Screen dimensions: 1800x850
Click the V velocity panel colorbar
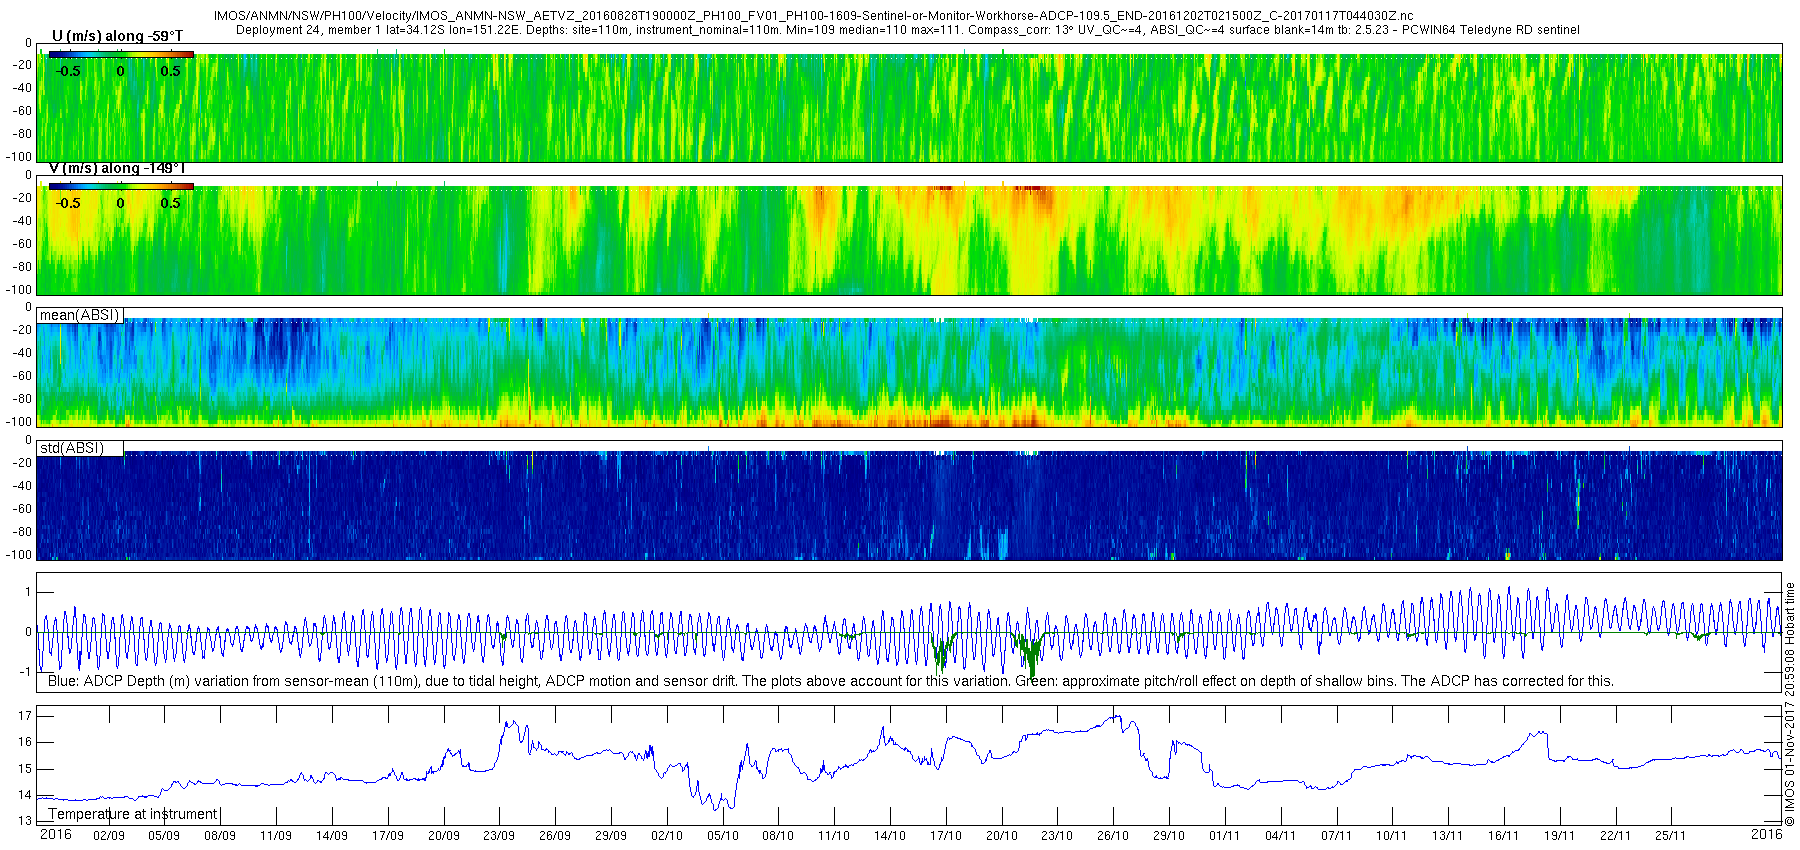click(121, 186)
